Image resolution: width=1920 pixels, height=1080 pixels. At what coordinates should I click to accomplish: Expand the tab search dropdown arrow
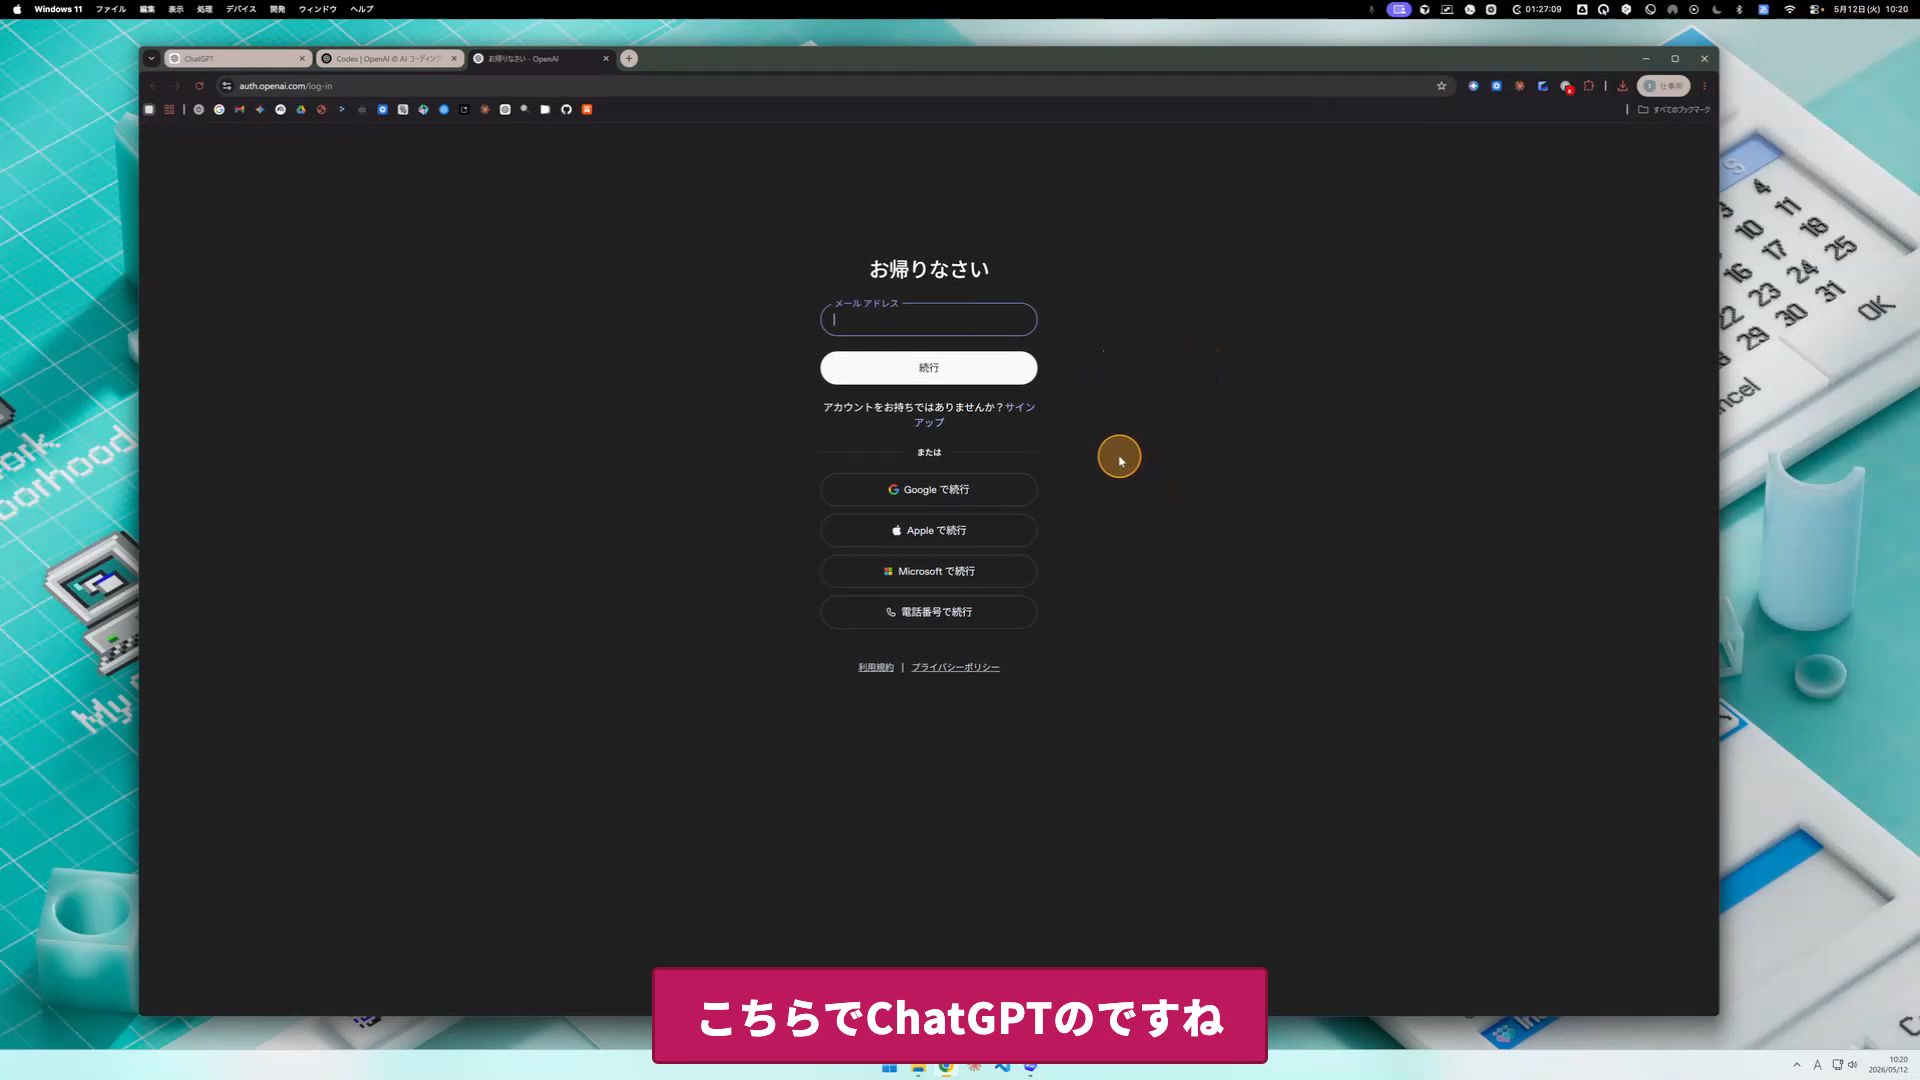151,59
